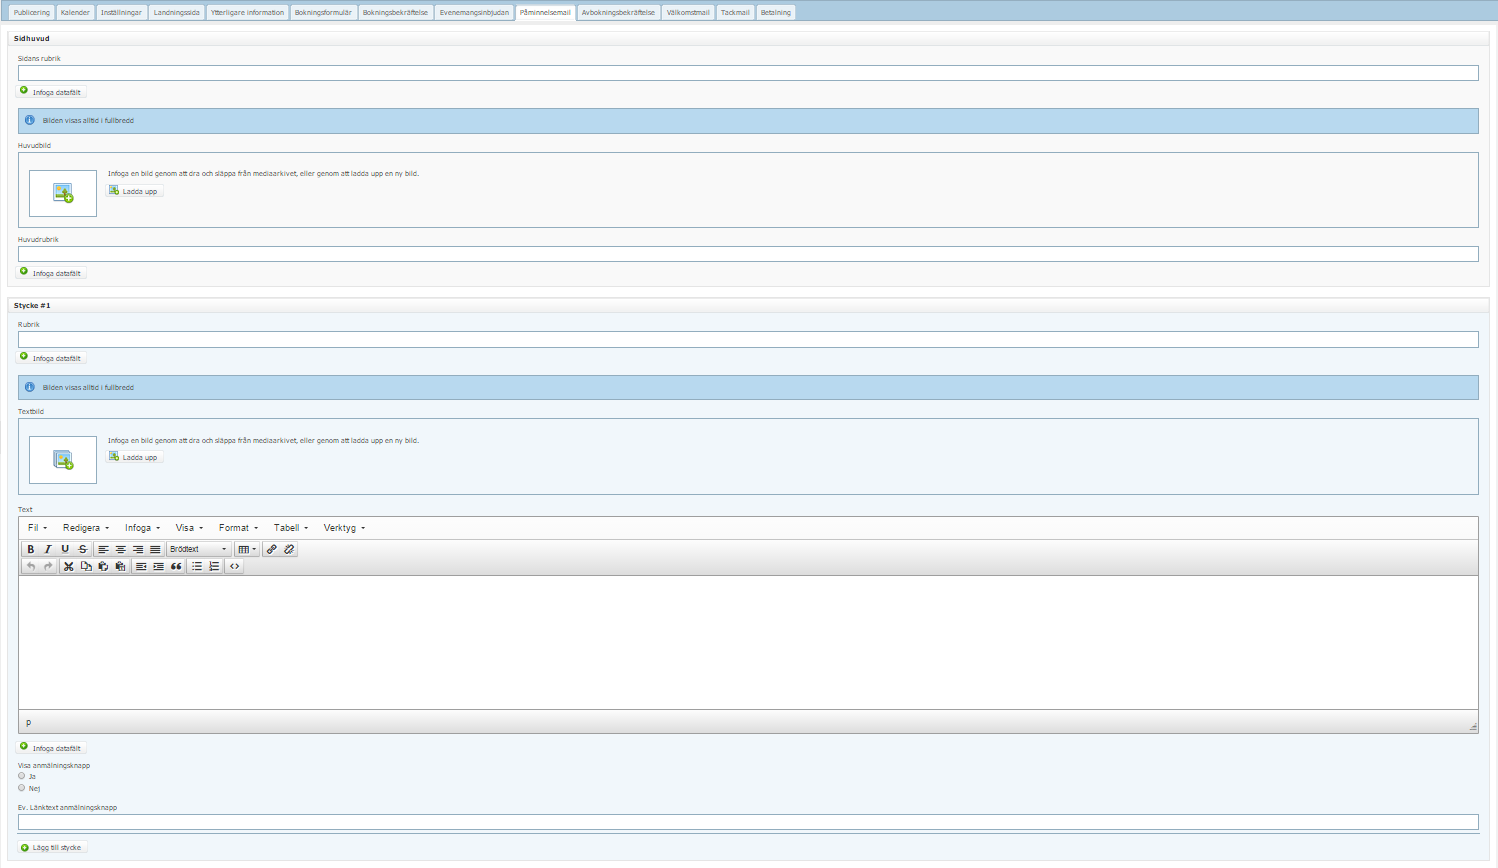The image size is (1498, 868).
Task: Open source code view icon
Action: [235, 566]
